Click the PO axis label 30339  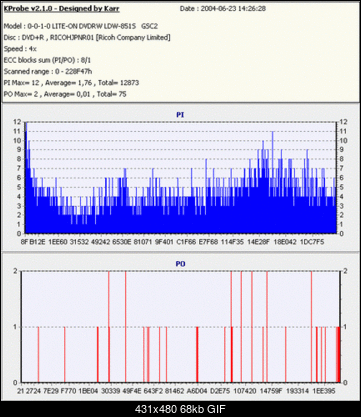[110, 390]
